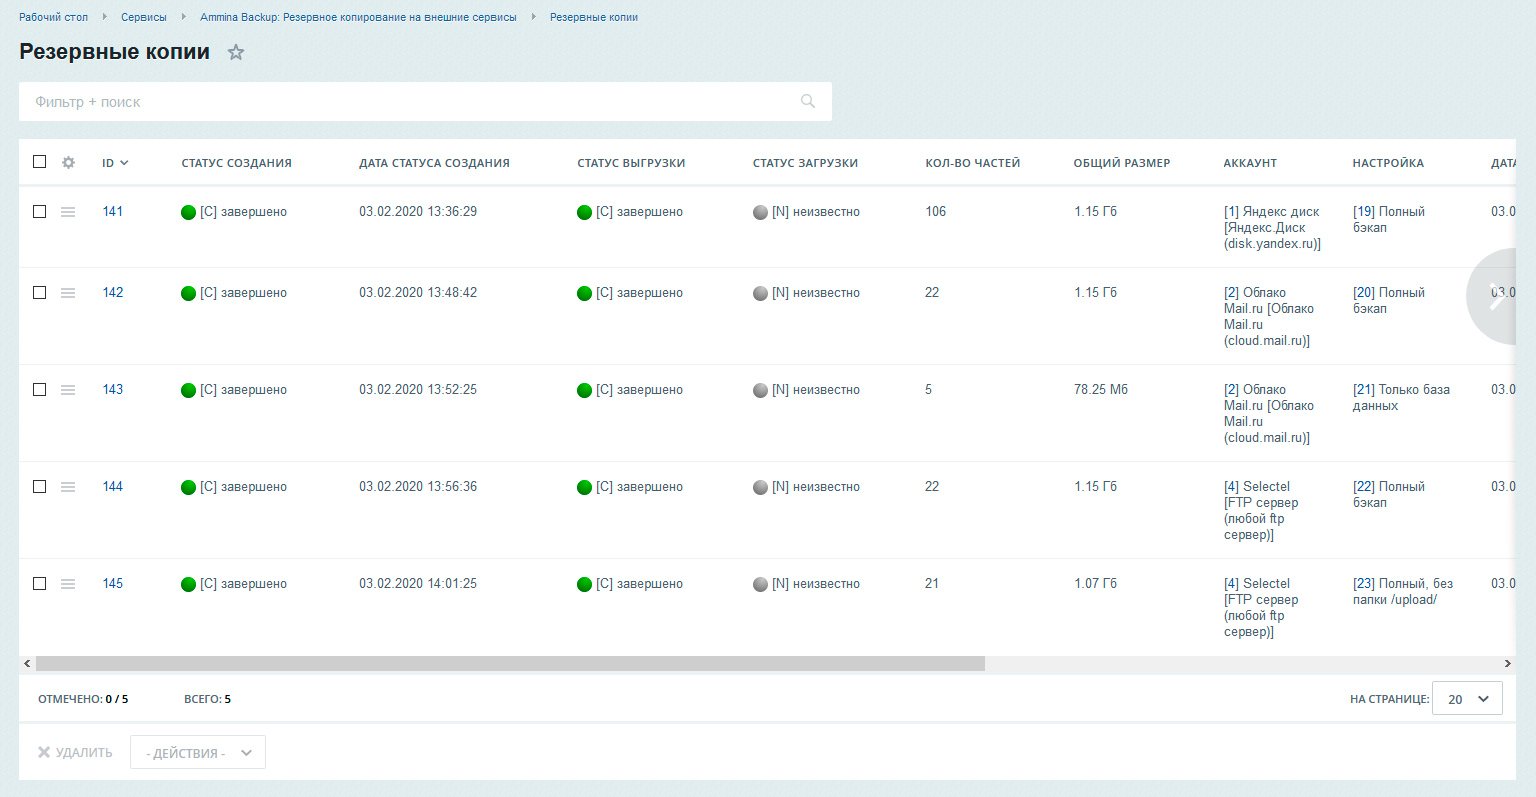The image size is (1536, 797).
Task: Navigate to Сервисы in the breadcrumb
Action: click(x=143, y=17)
